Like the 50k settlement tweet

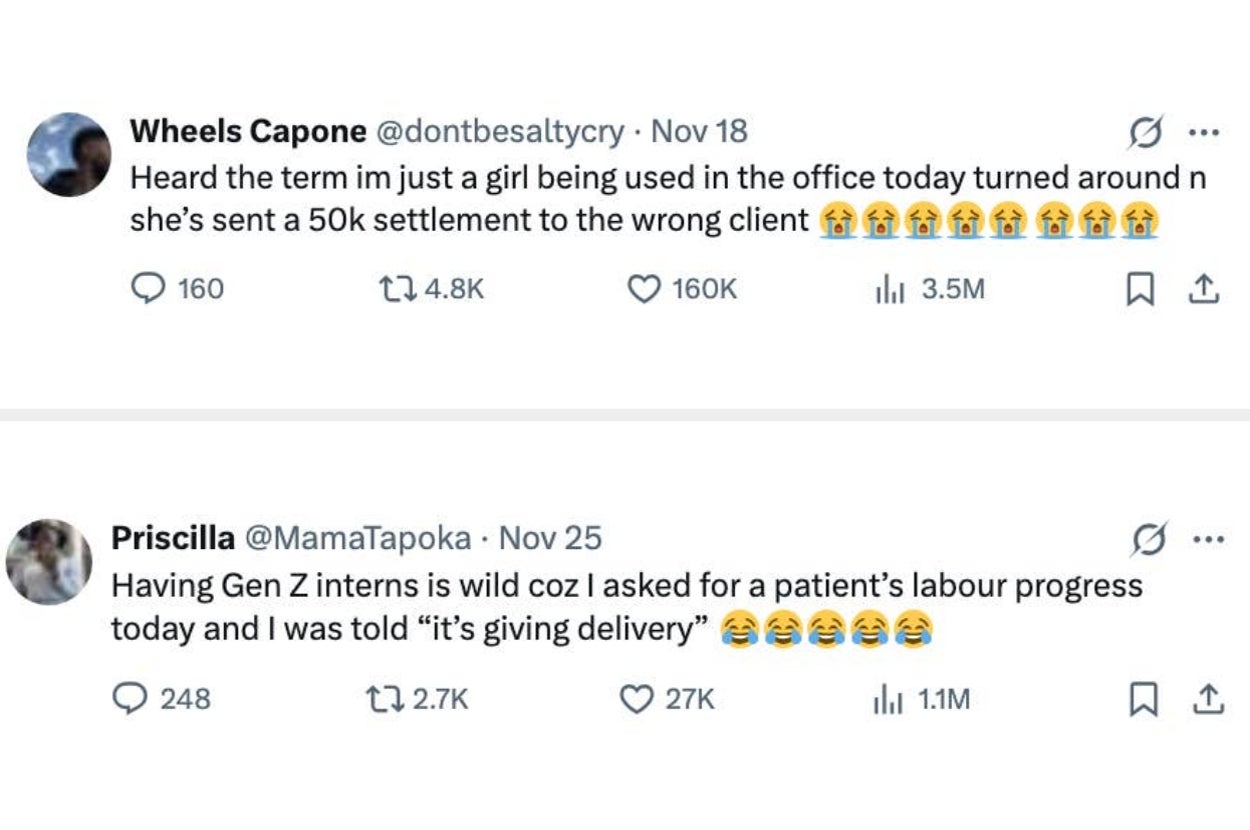(642, 289)
